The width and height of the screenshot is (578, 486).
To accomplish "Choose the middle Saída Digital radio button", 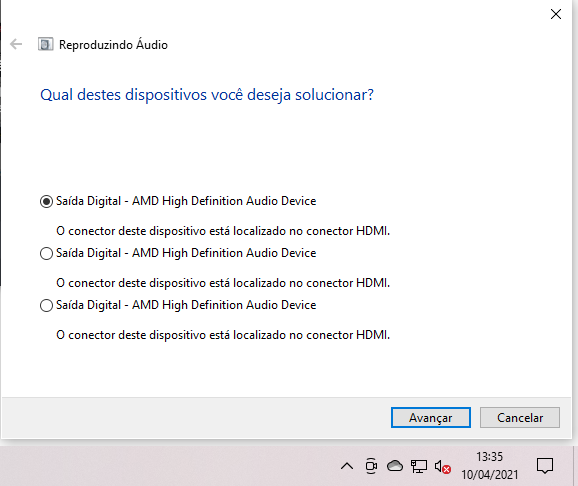I will 46,253.
